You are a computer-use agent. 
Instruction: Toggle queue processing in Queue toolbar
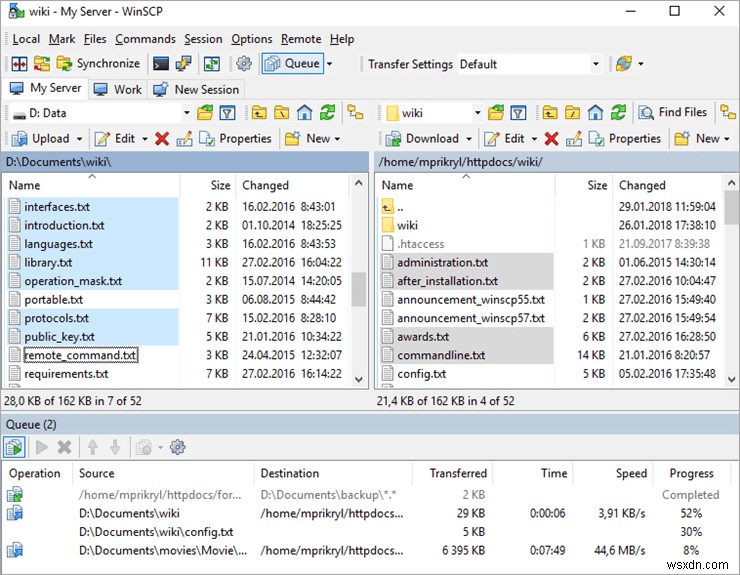tap(17, 447)
